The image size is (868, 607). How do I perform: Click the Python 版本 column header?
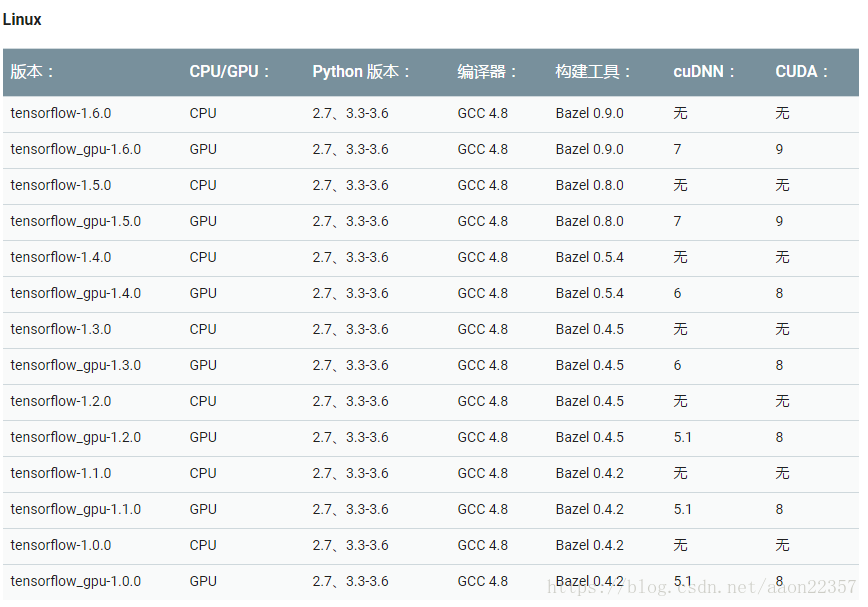click(361, 71)
